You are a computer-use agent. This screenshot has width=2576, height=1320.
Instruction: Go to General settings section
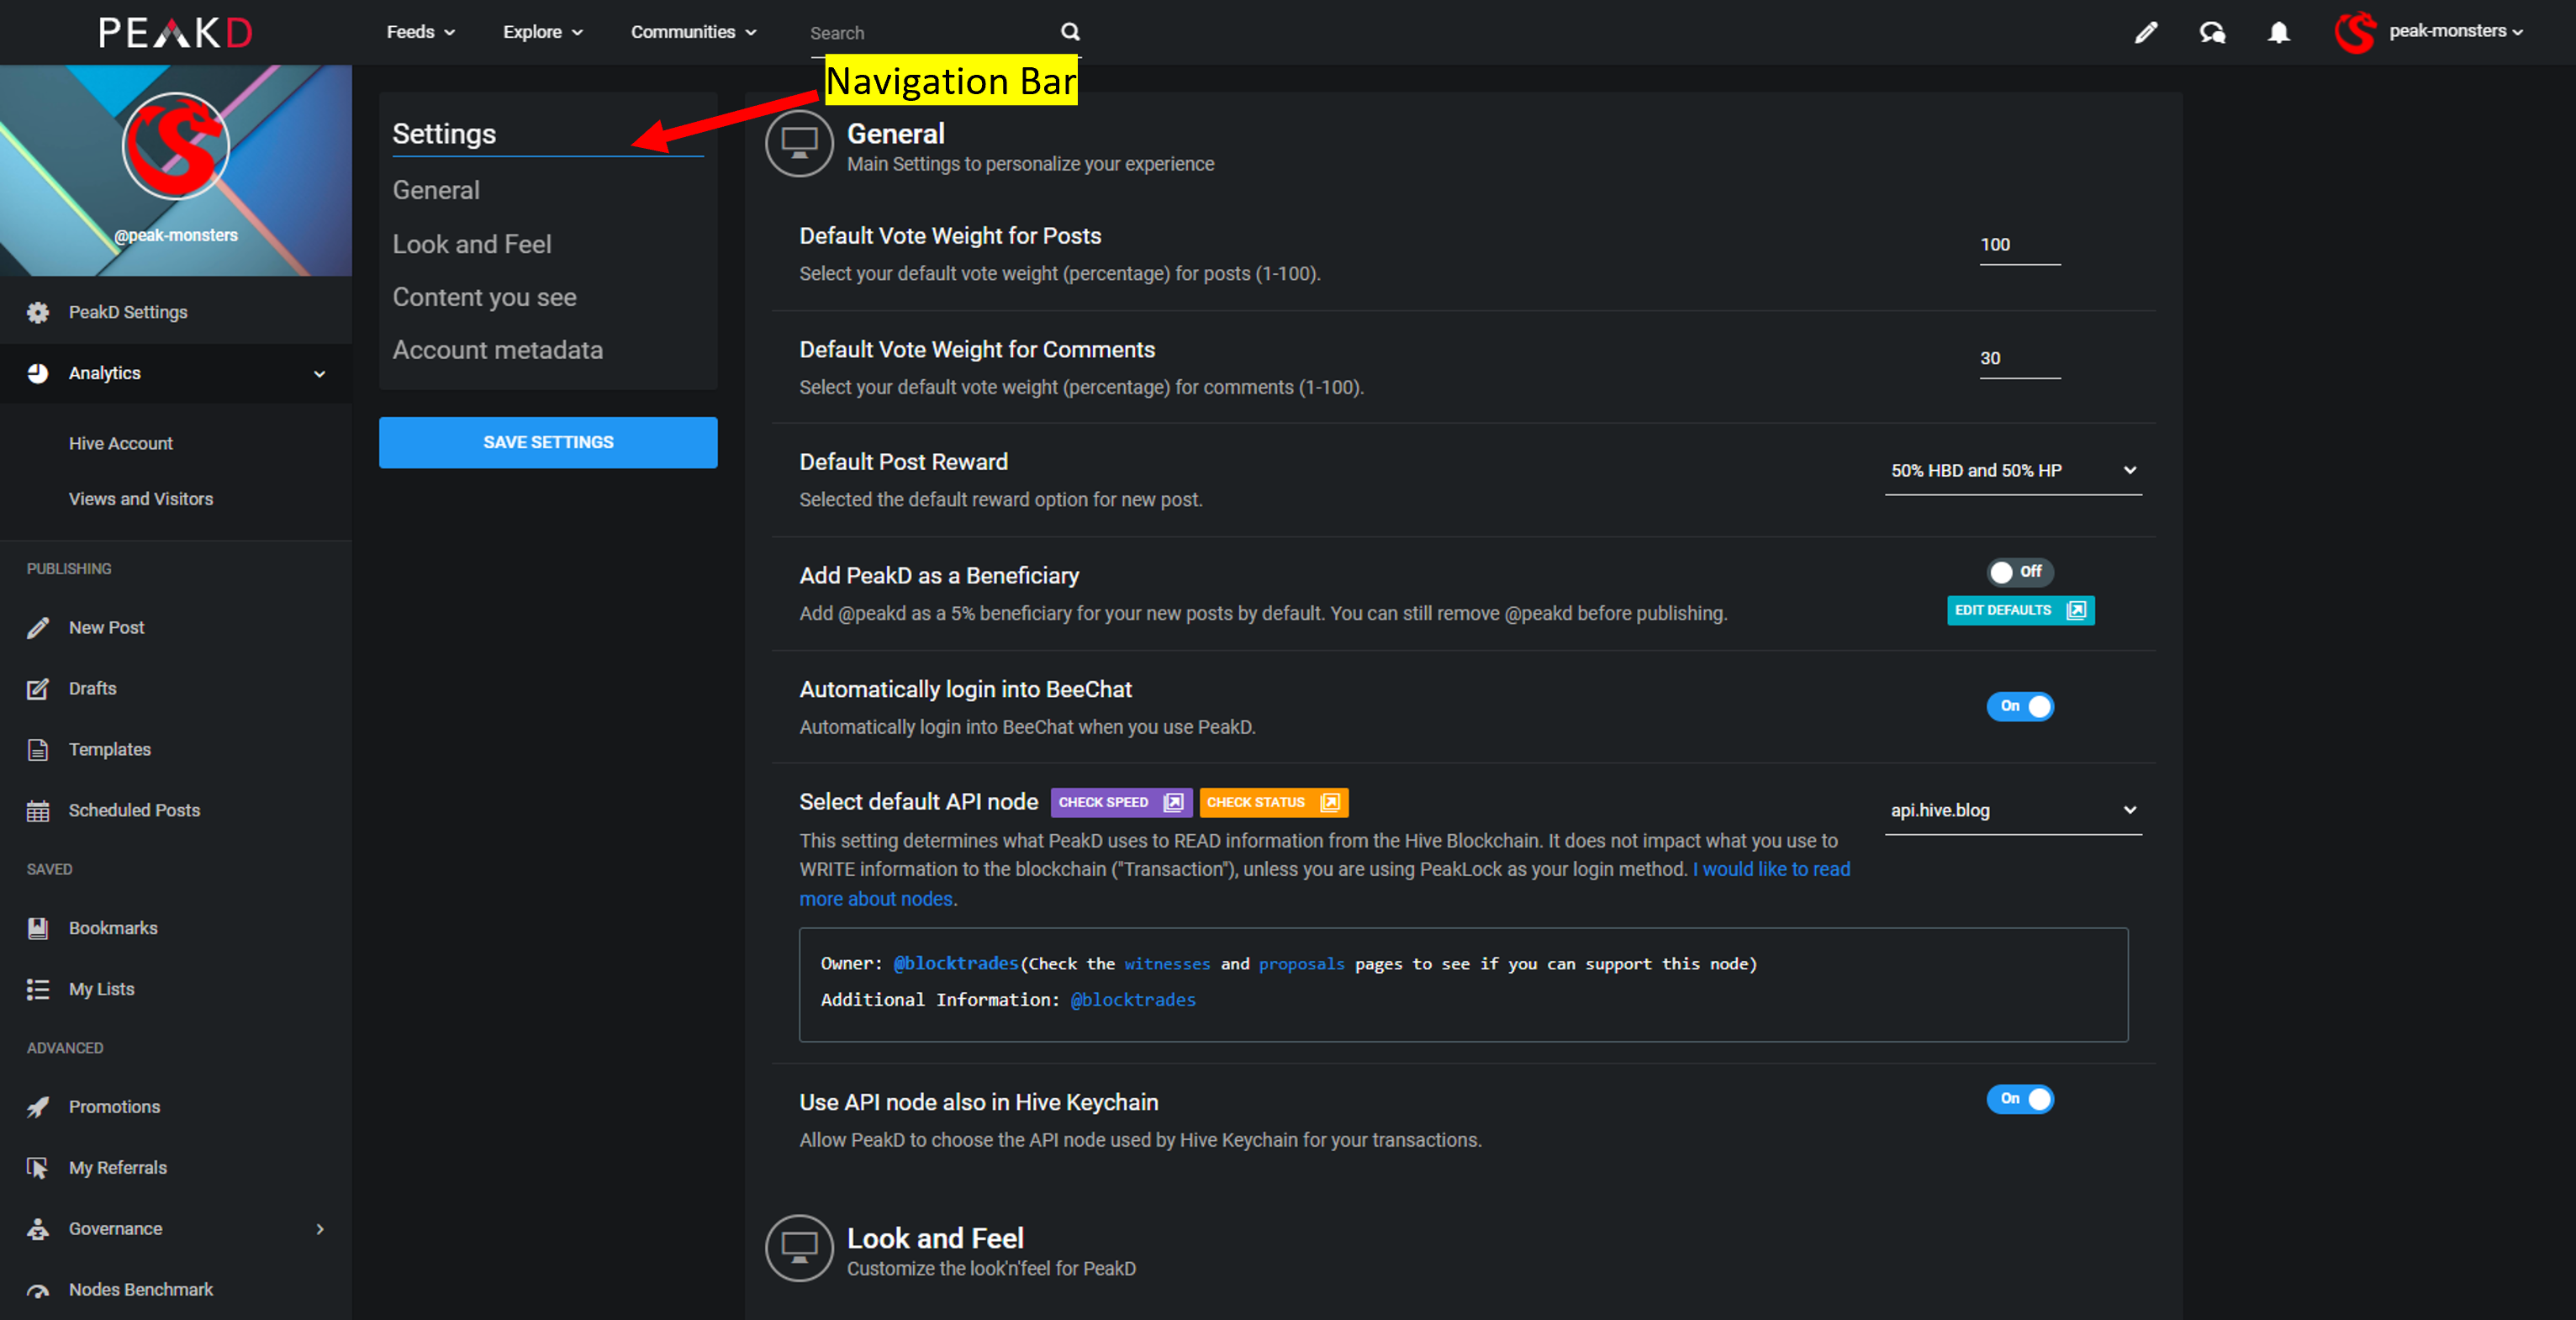click(x=436, y=190)
